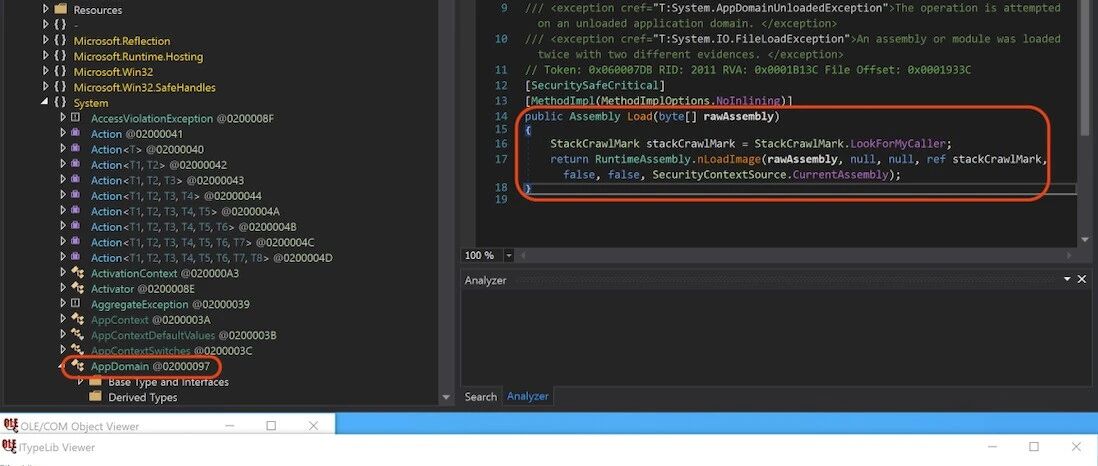Click the Resources folder icon
Image resolution: width=1098 pixels, height=466 pixels.
pyautogui.click(x=61, y=9)
